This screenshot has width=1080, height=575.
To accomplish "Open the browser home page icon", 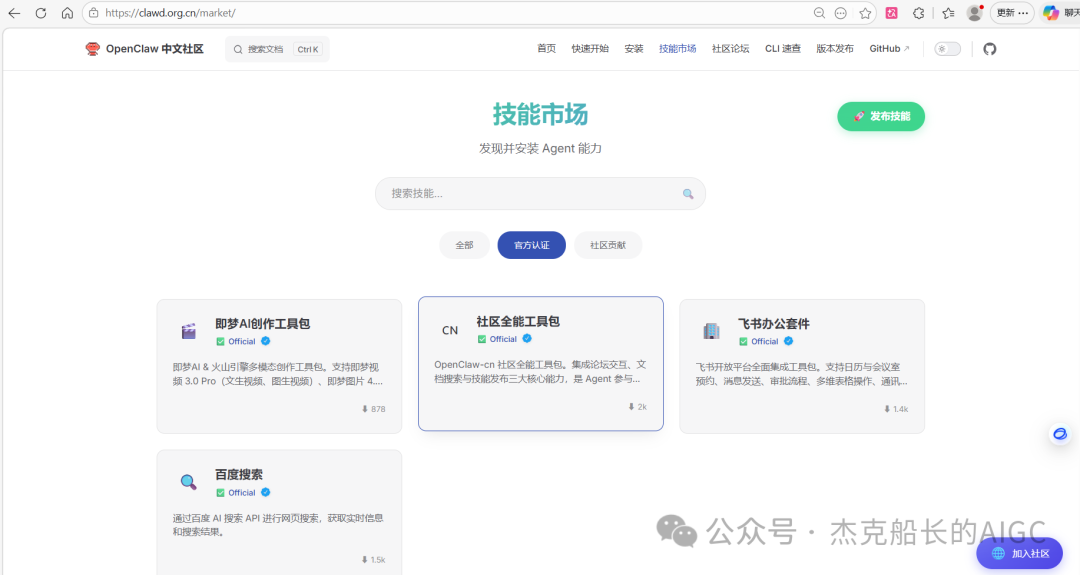I will (x=67, y=13).
